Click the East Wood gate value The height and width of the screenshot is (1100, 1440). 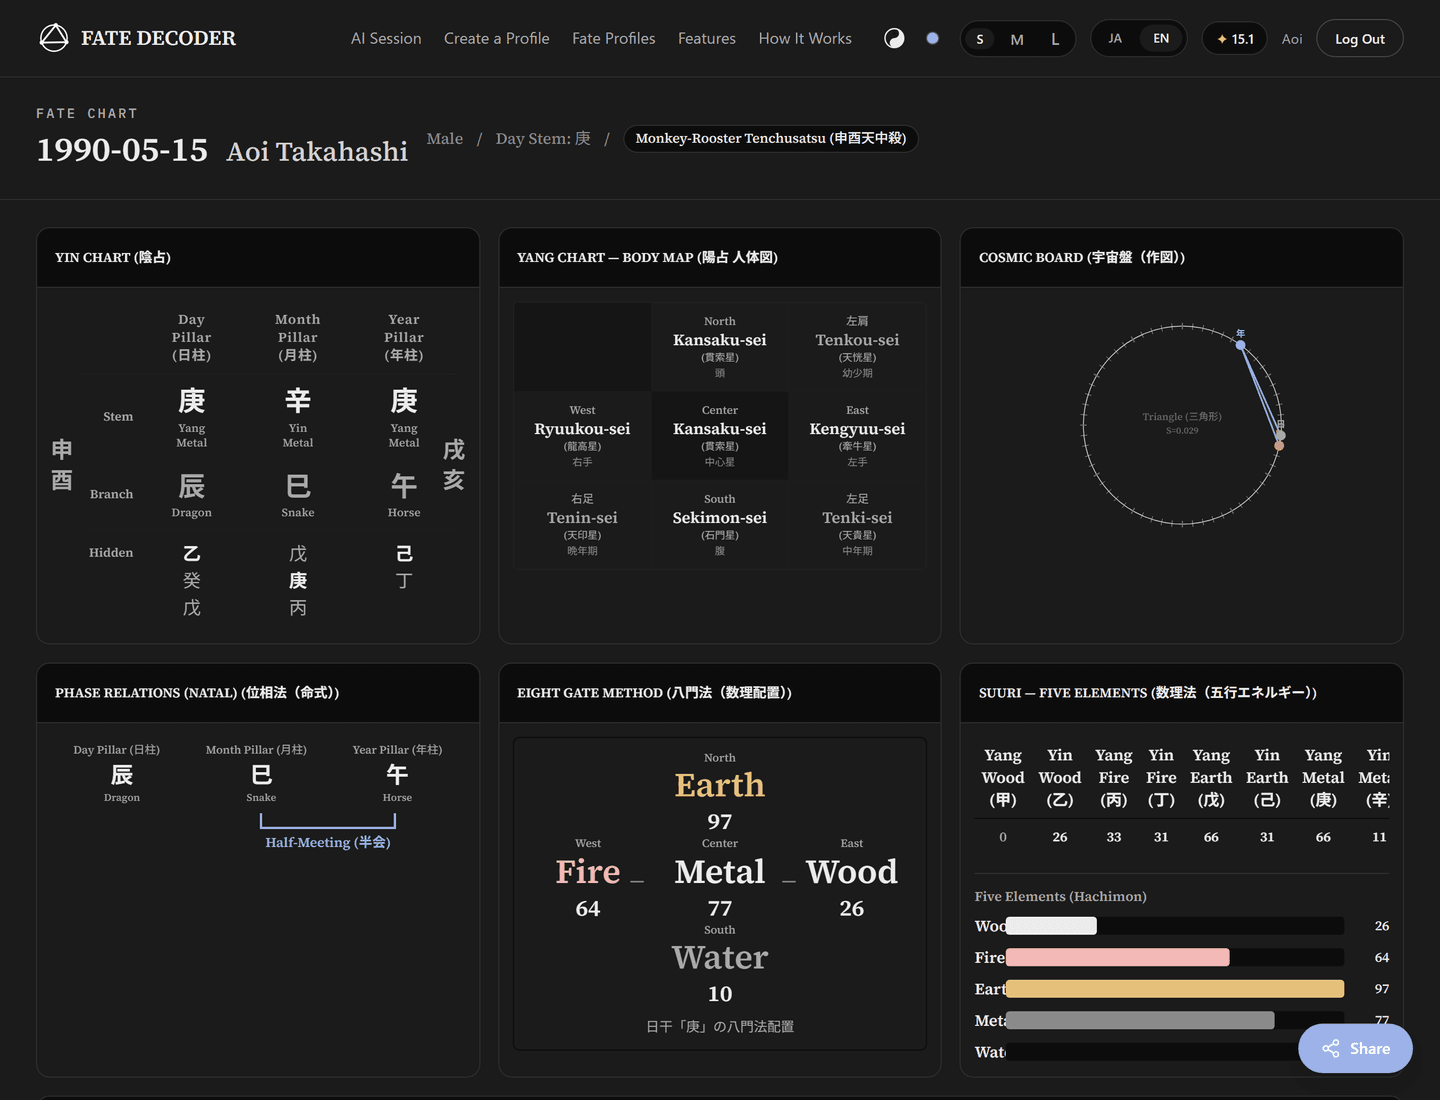[852, 909]
